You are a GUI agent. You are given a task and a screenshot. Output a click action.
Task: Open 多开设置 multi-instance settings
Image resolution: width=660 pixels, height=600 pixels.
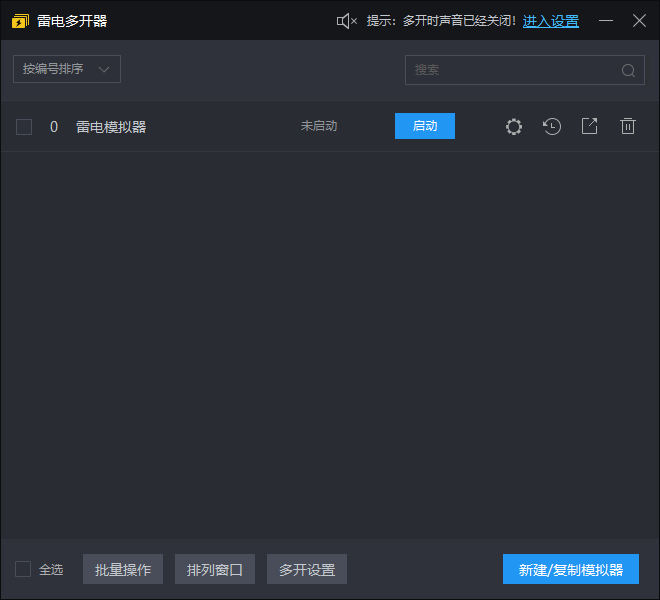pyautogui.click(x=307, y=569)
